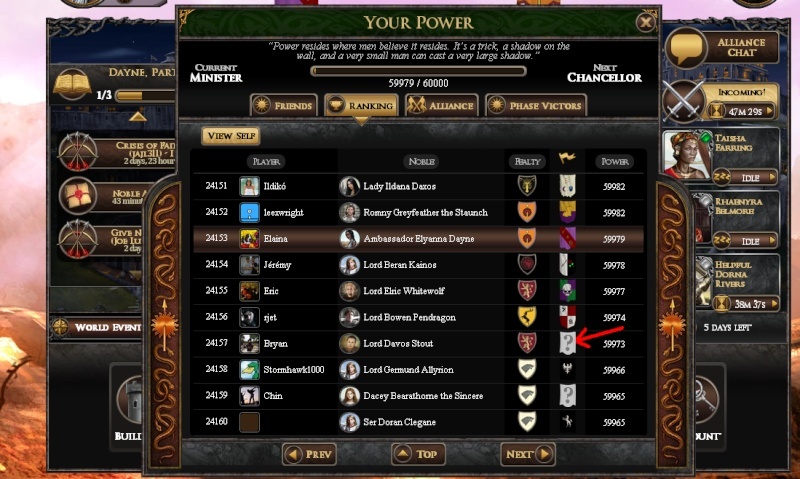
Task: Open the lore book icon
Action: coord(72,85)
